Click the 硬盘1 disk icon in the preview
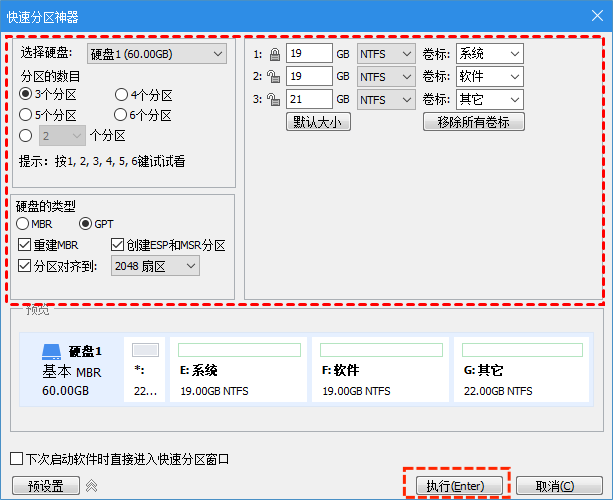This screenshot has height=500, width=613. coord(52,352)
